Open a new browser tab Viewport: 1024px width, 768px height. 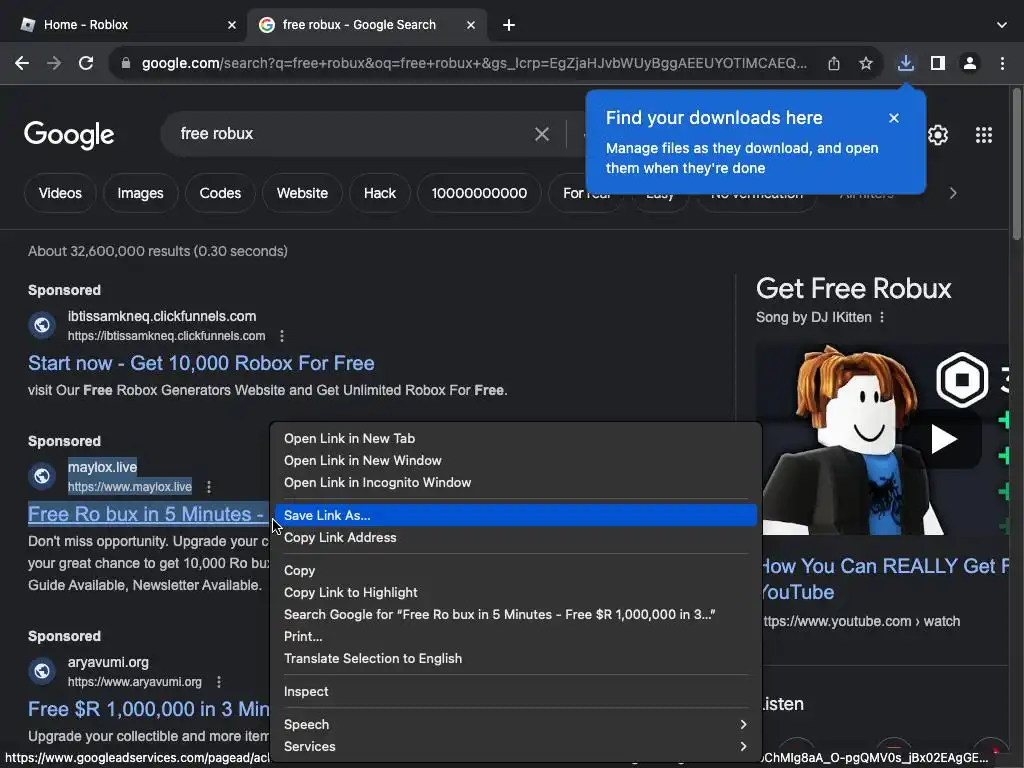click(x=509, y=25)
